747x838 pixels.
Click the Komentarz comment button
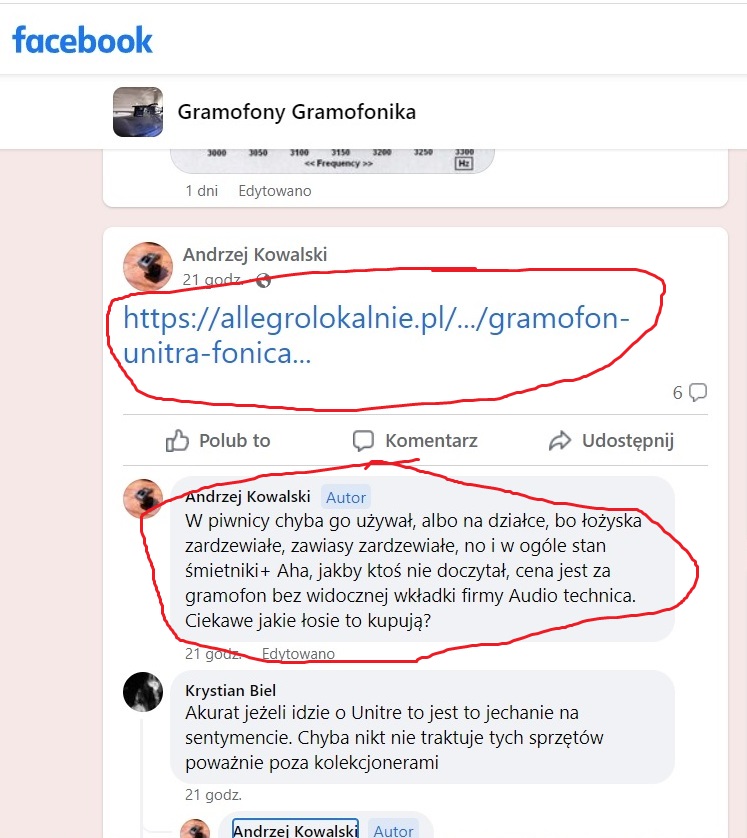[x=415, y=440]
